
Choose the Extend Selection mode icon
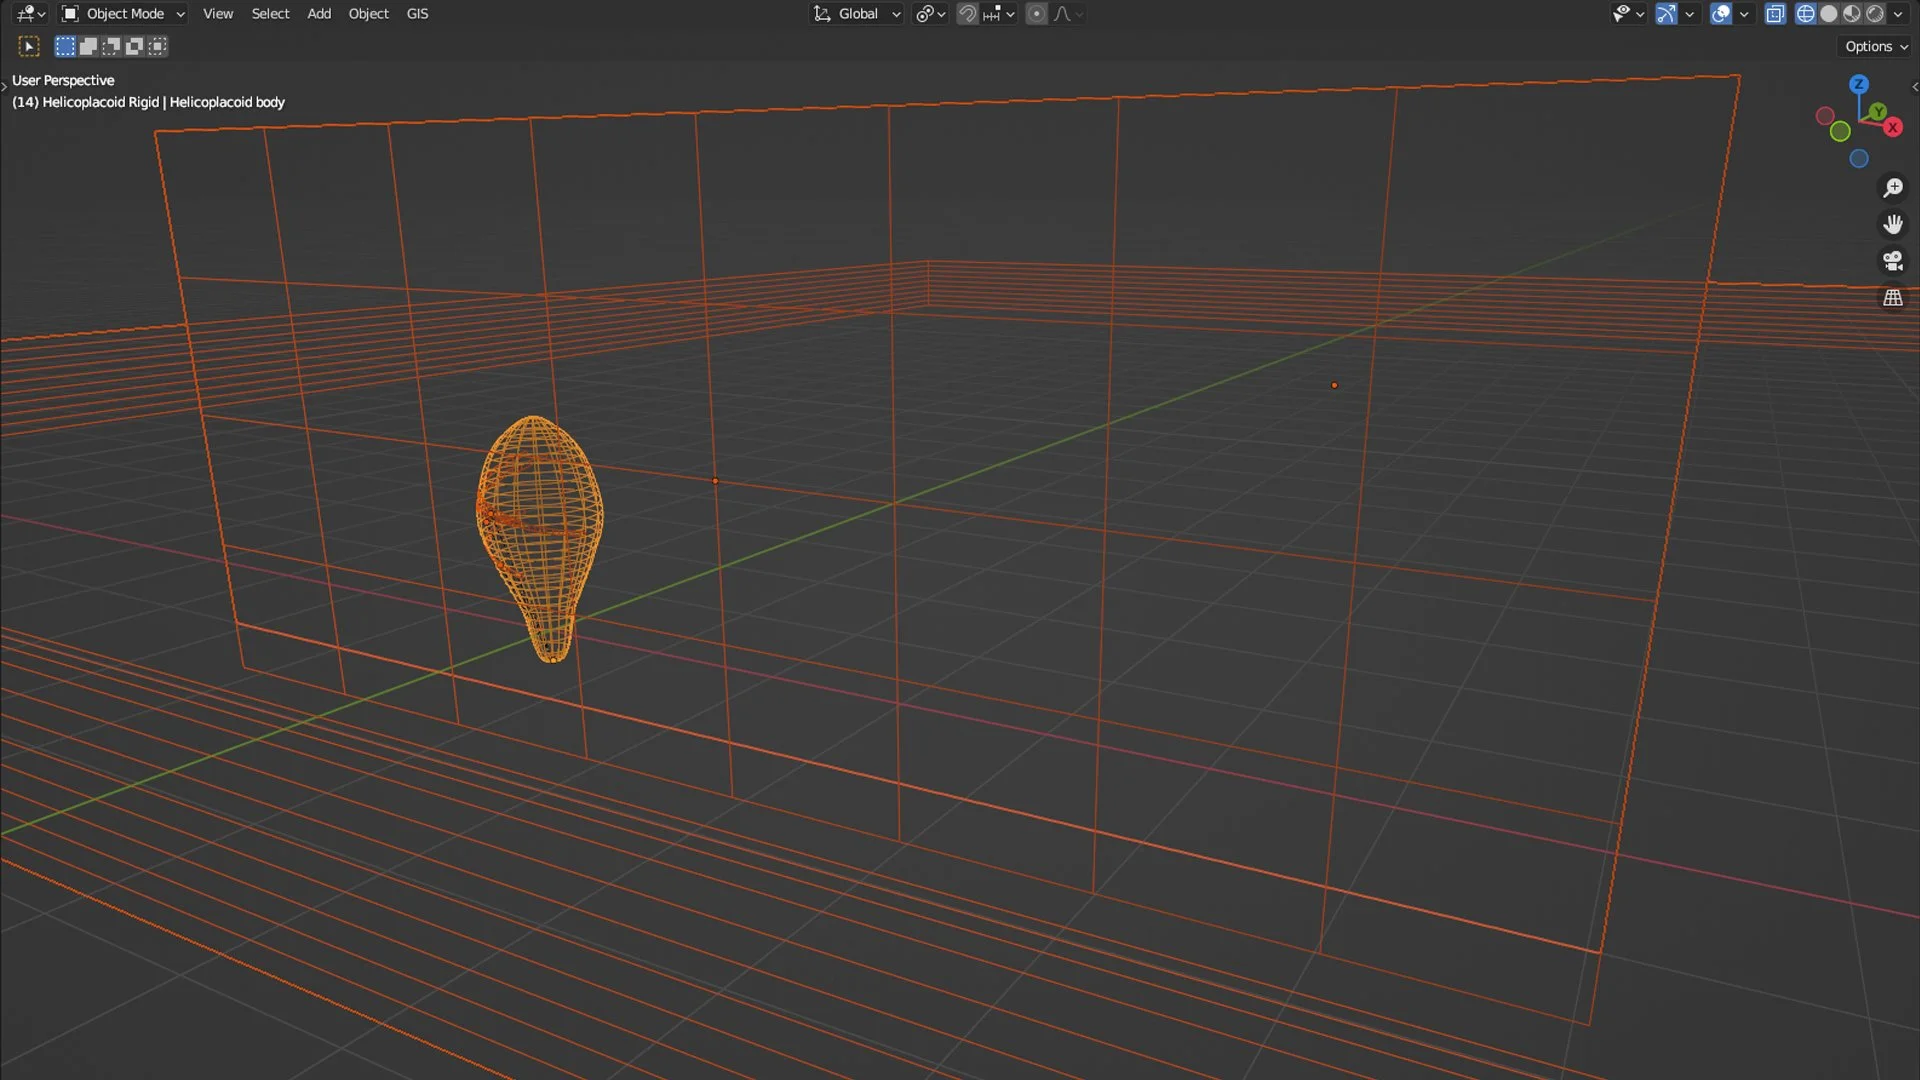tap(88, 46)
